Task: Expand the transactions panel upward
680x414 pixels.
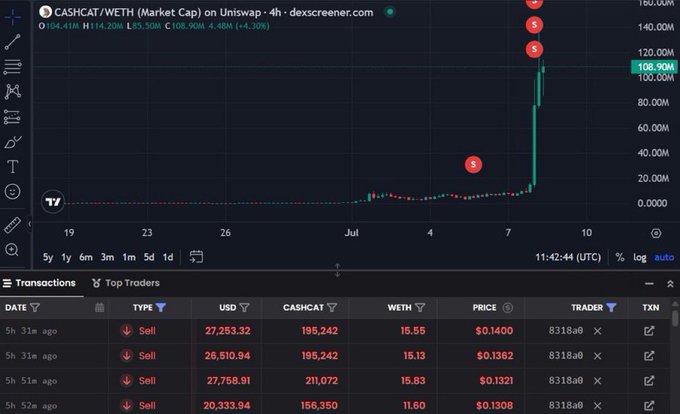Action: point(670,284)
